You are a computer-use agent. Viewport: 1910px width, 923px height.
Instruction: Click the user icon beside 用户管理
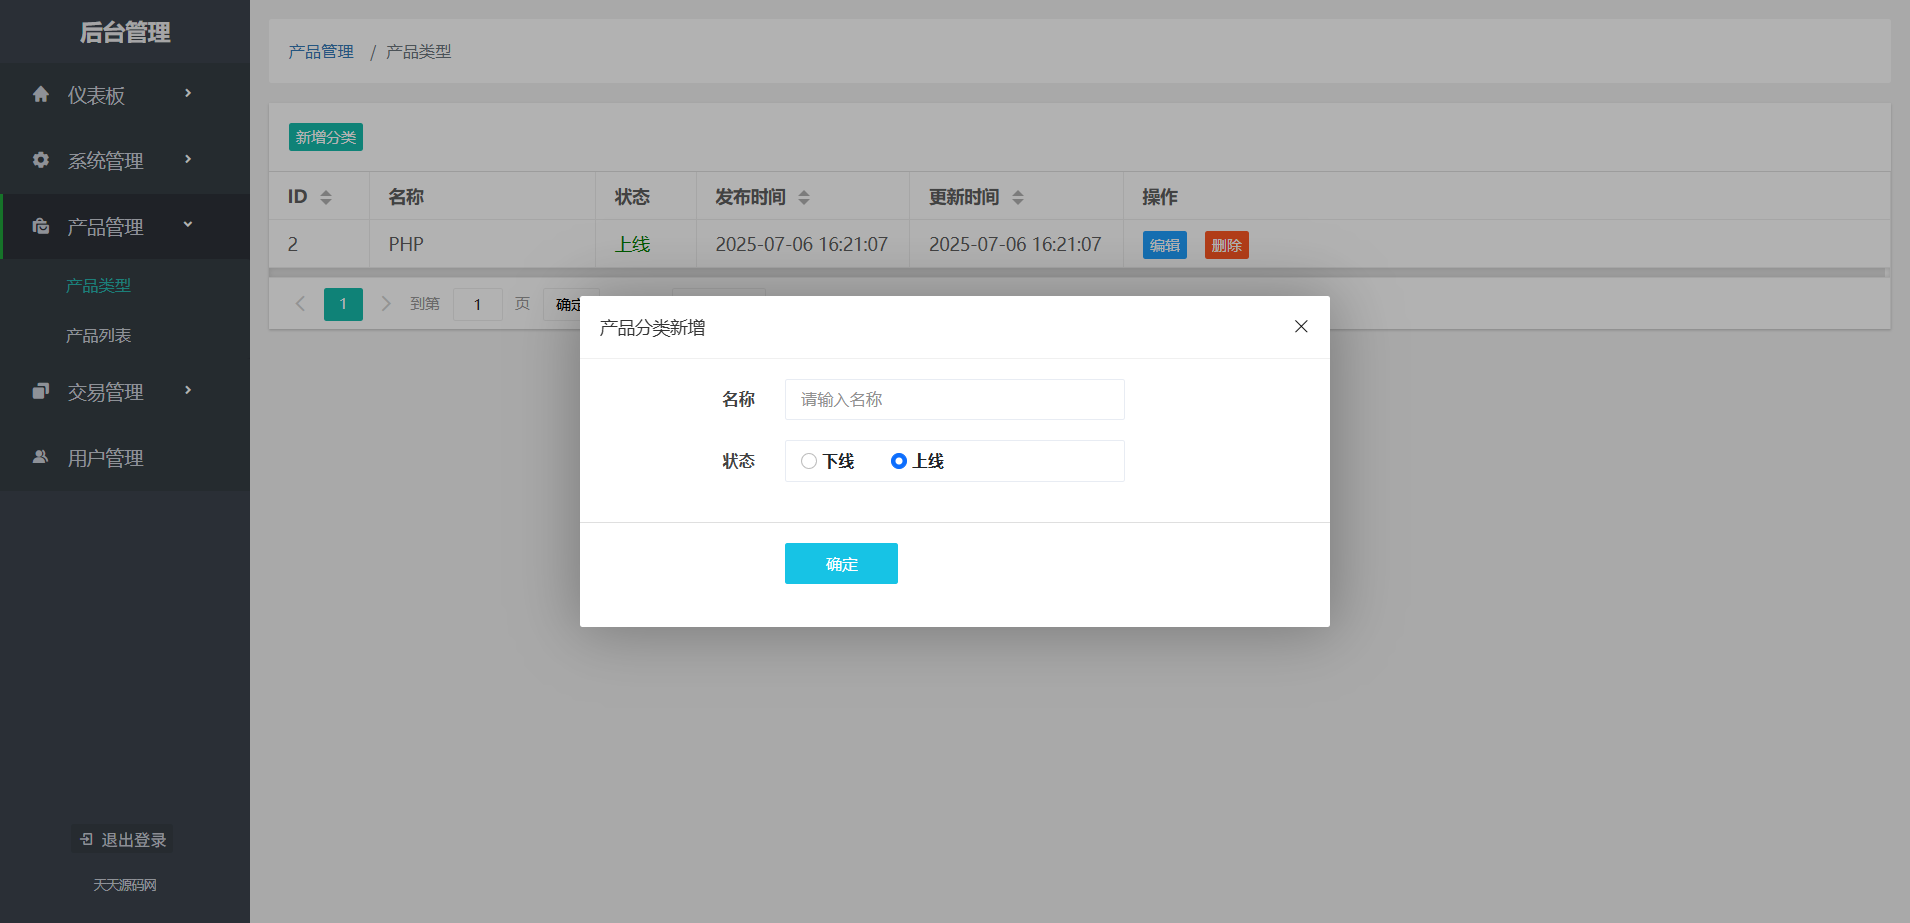[x=41, y=457]
